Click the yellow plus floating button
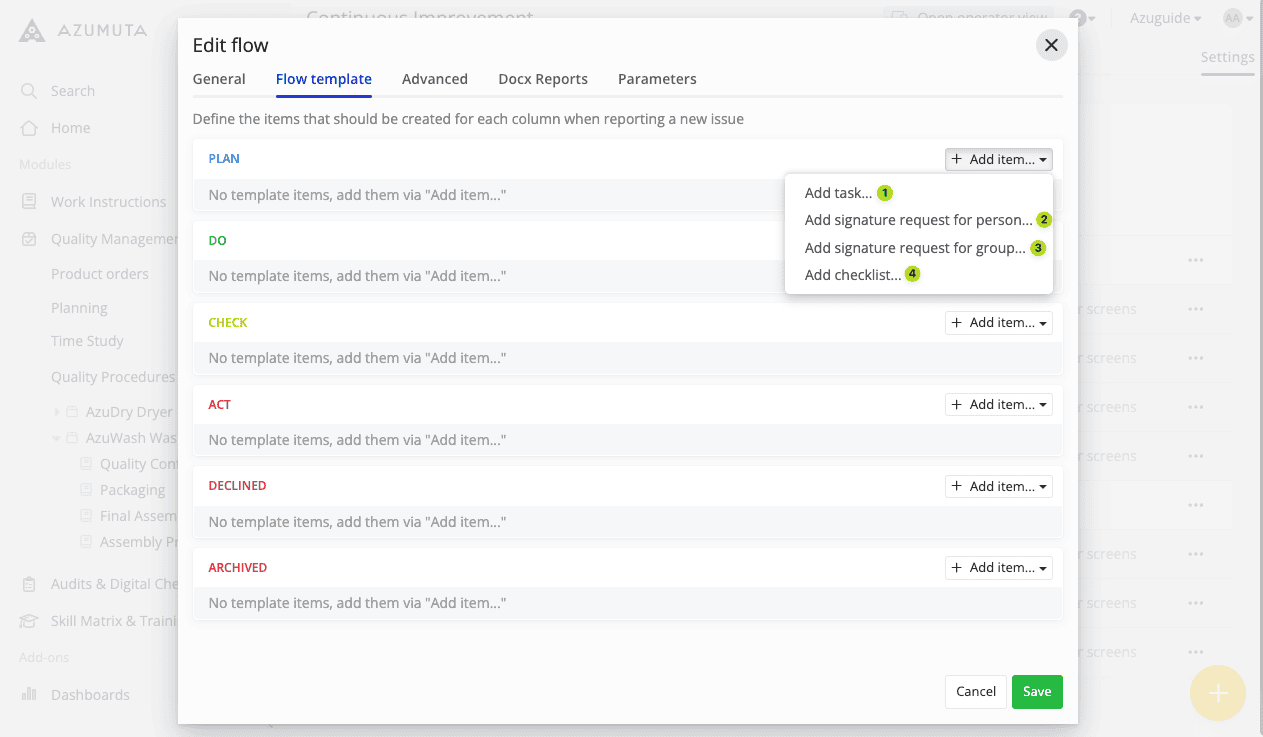 pos(1217,693)
